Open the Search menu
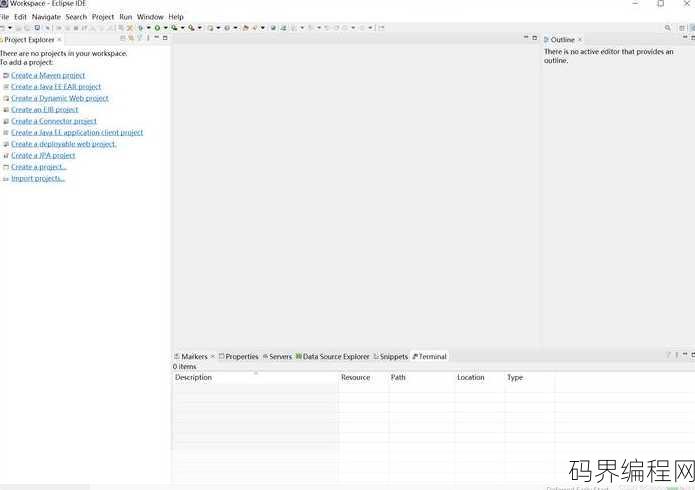 (x=76, y=17)
